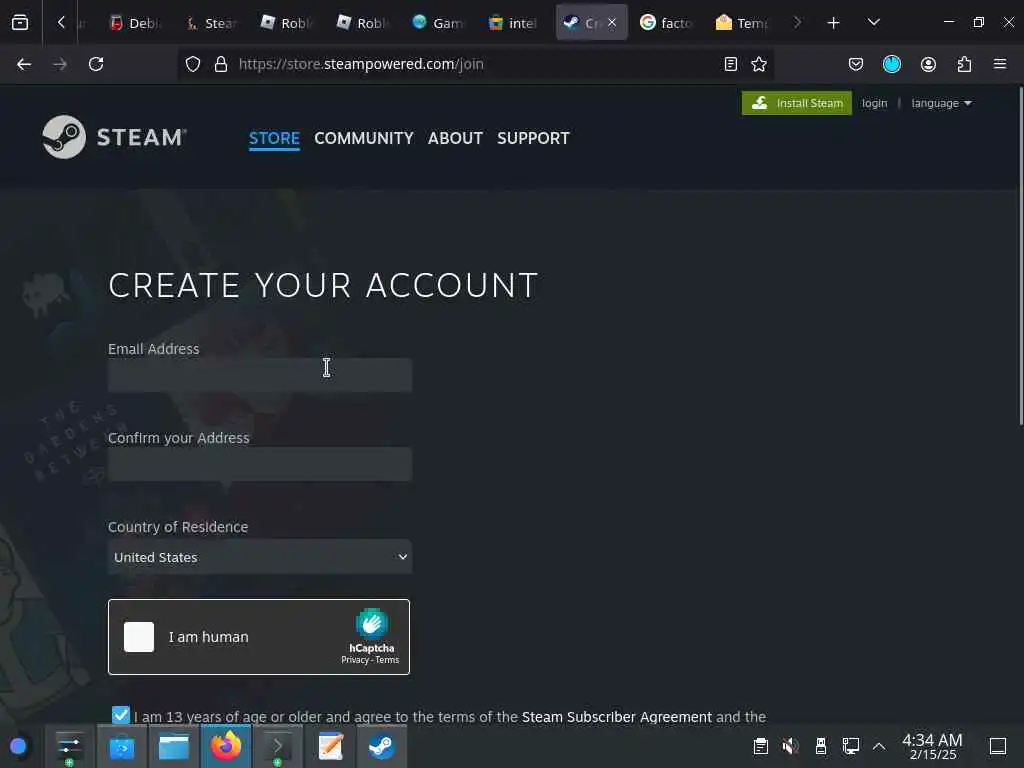Click the page vertical scrollbar
The height and width of the screenshot is (768, 1024).
(x=1021, y=256)
